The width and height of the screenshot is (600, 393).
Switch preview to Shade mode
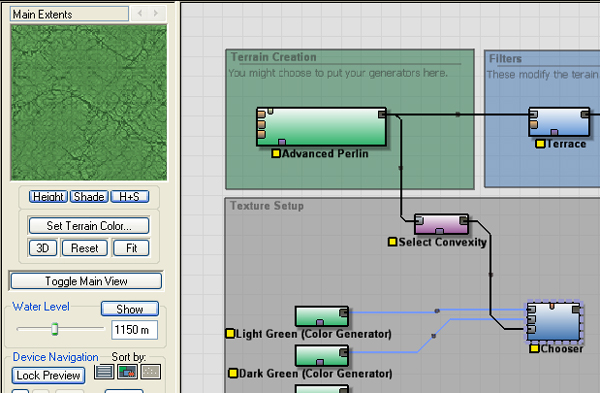pyautogui.click(x=89, y=197)
